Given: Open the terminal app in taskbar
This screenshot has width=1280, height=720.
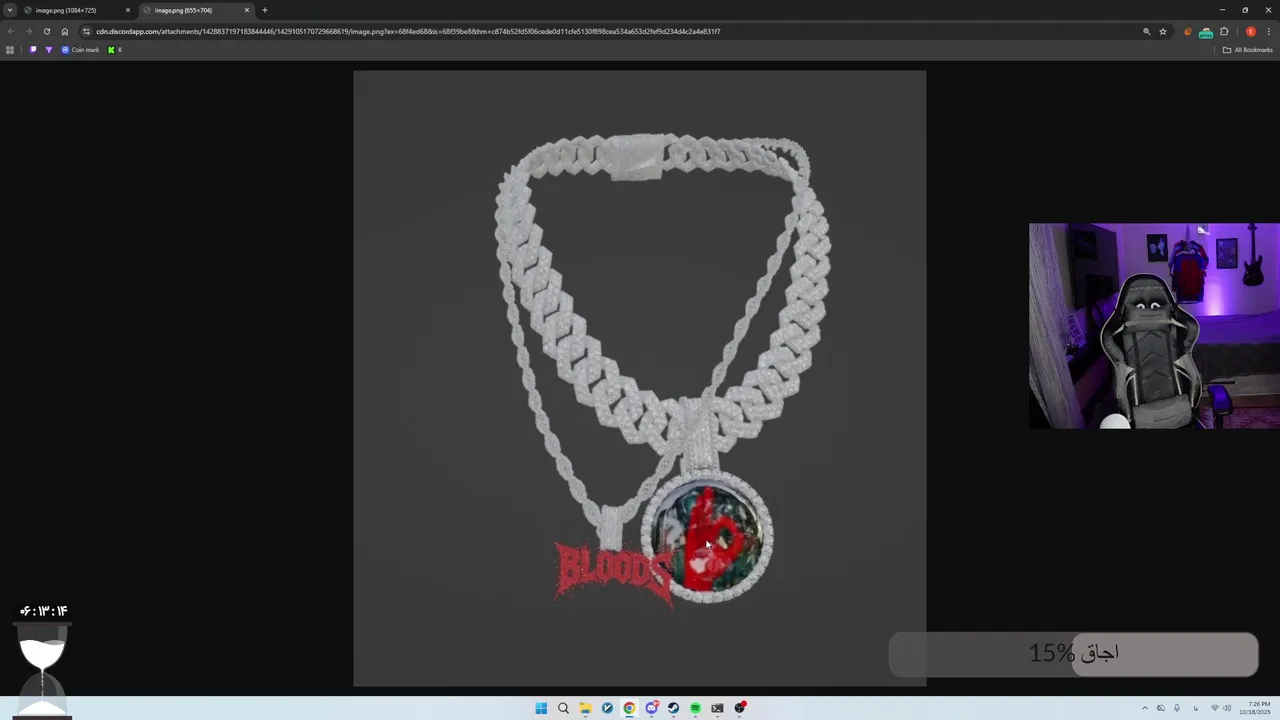Looking at the screenshot, I should pos(717,708).
